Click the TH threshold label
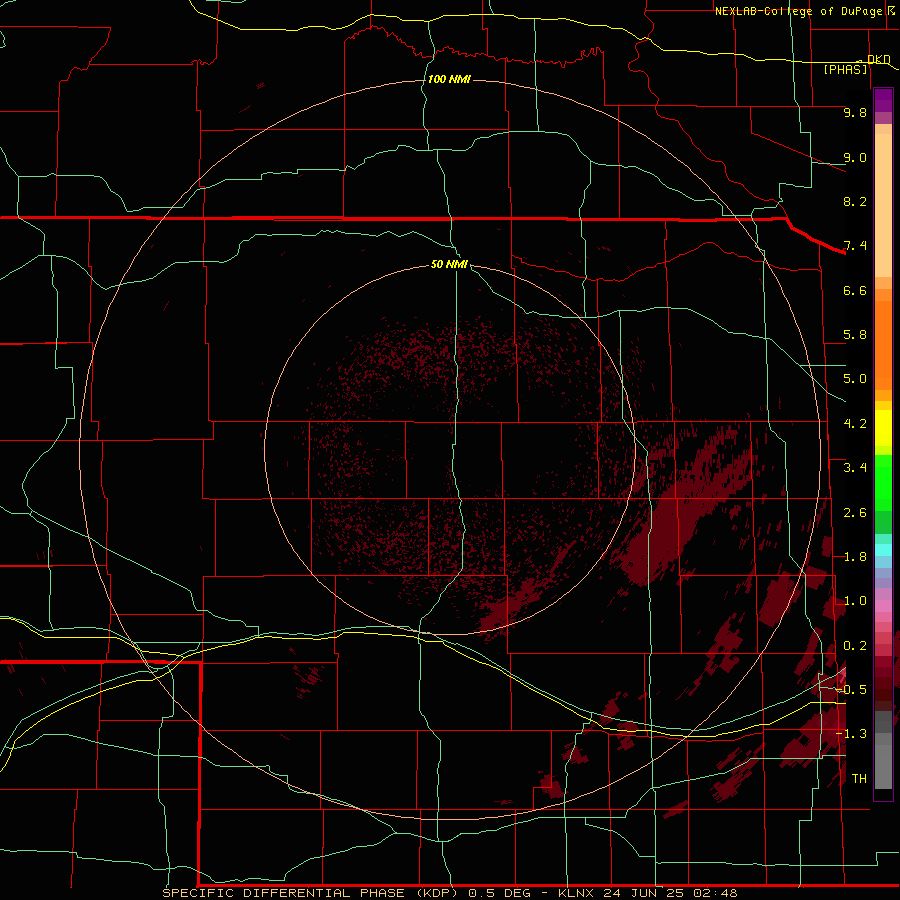Viewport: 900px width, 900px height. coord(859,779)
